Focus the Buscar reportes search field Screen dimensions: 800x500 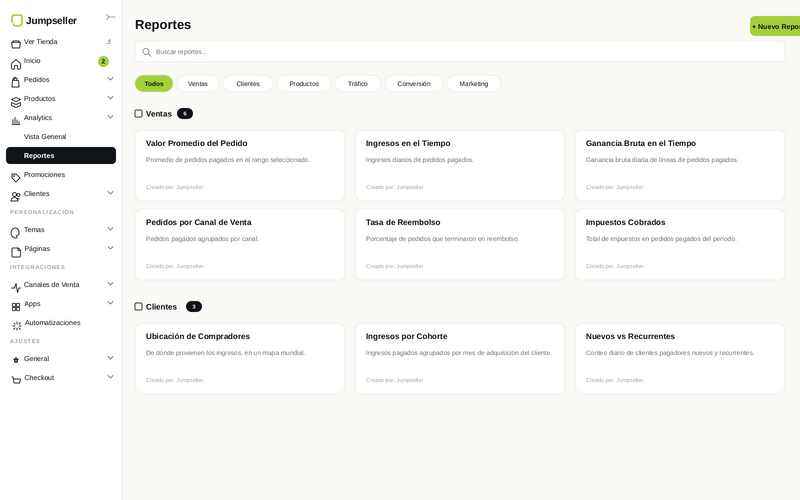click(x=460, y=52)
